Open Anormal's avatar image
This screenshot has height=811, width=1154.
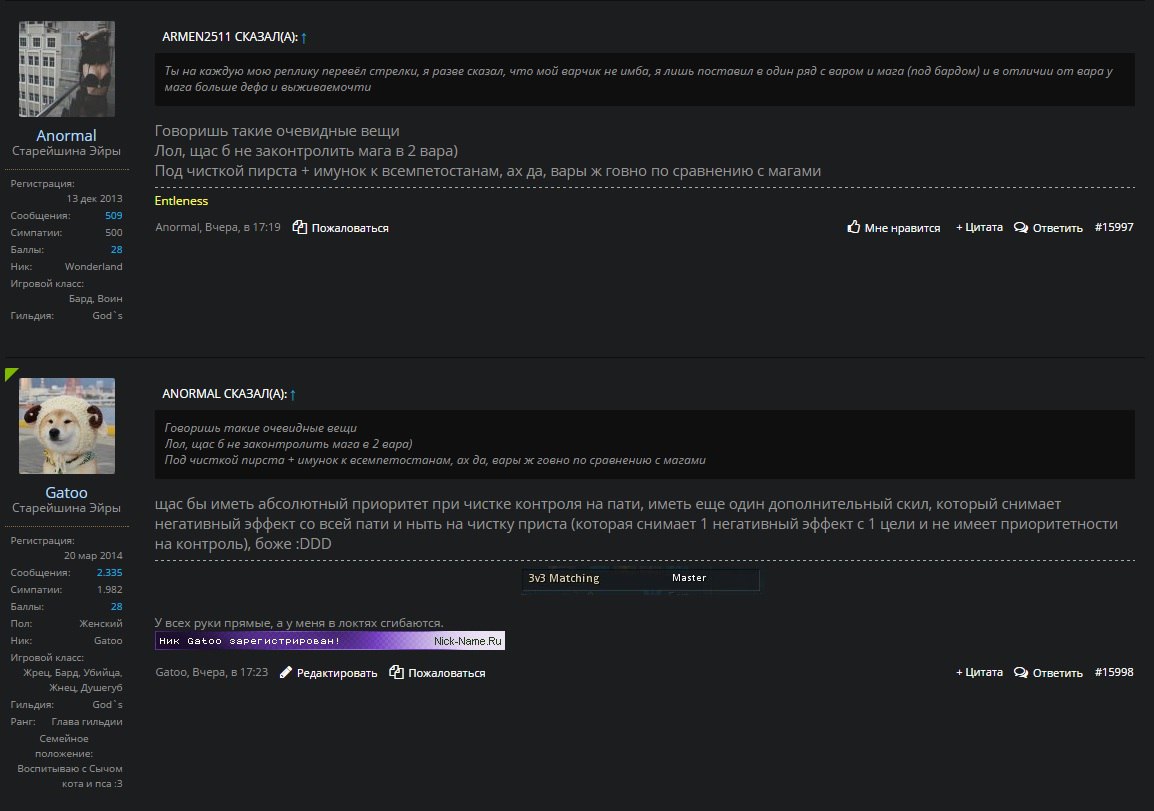pos(67,69)
